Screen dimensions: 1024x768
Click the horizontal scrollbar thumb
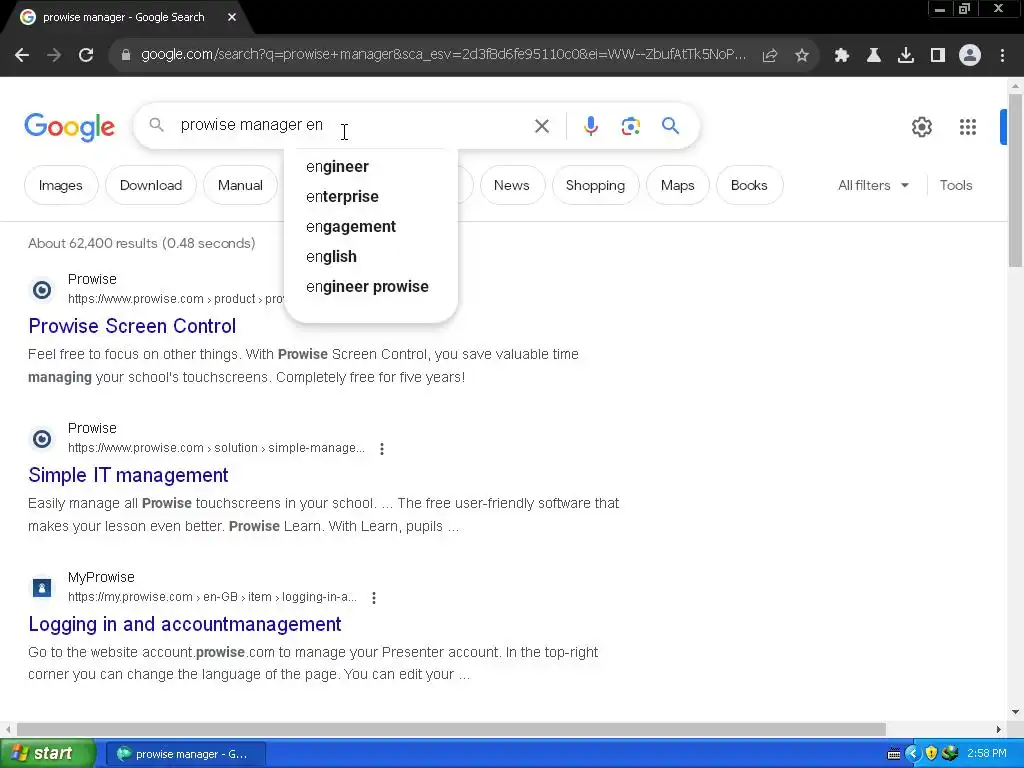[451, 729]
